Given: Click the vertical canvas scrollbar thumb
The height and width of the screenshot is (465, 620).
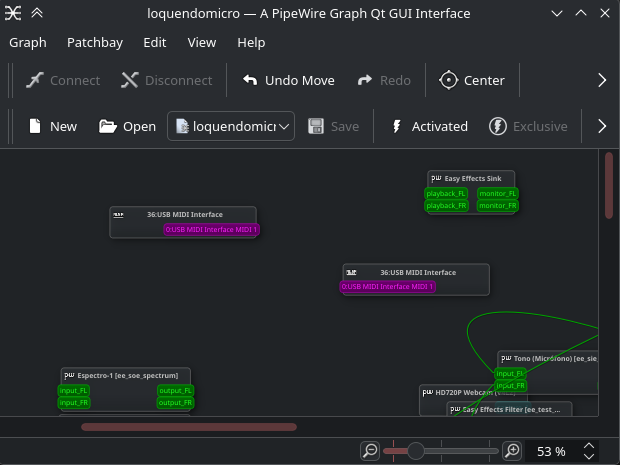Looking at the screenshot, I should pos(609,185).
